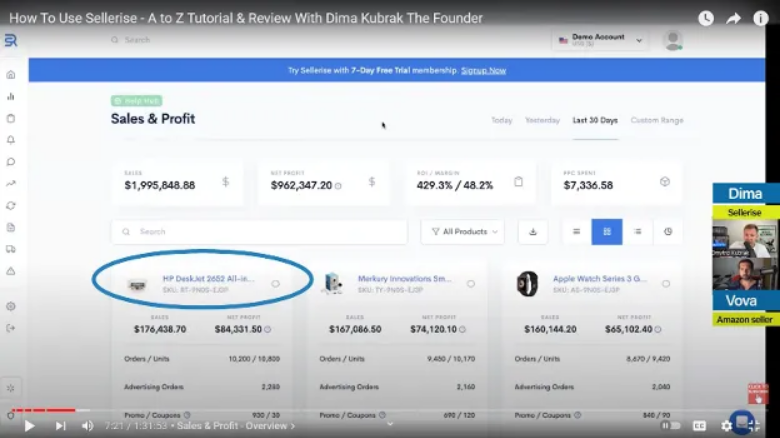The height and width of the screenshot is (438, 780).
Task: Click info icon beside $962,347.20 net profit
Action: point(338,186)
